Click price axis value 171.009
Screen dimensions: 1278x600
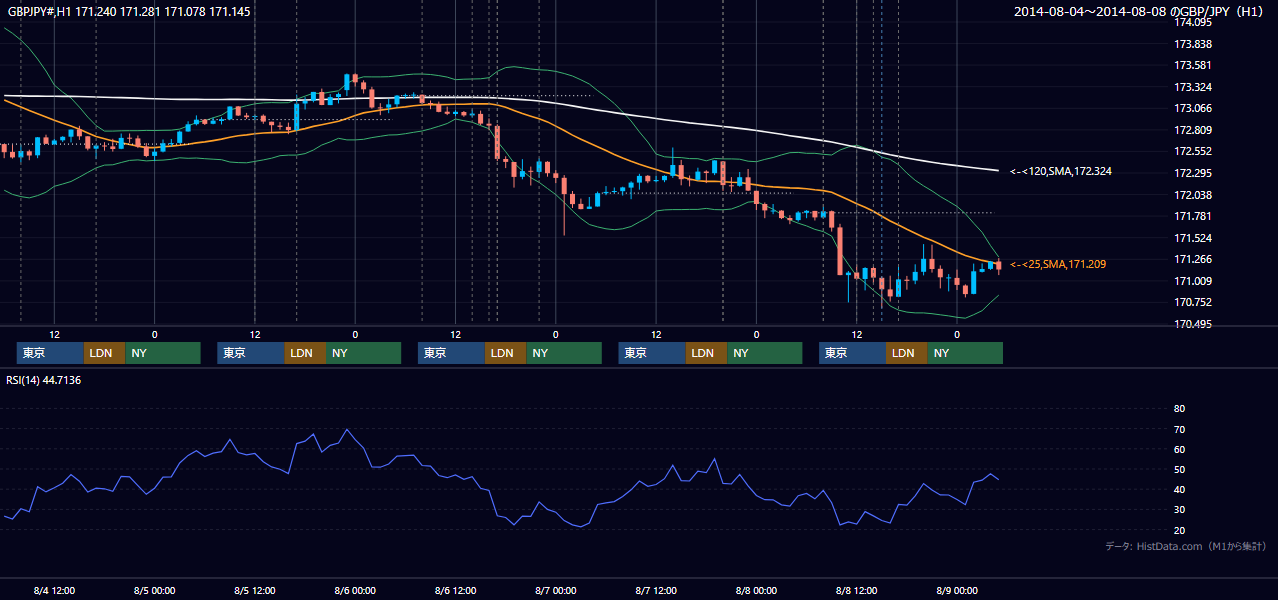pos(1192,281)
